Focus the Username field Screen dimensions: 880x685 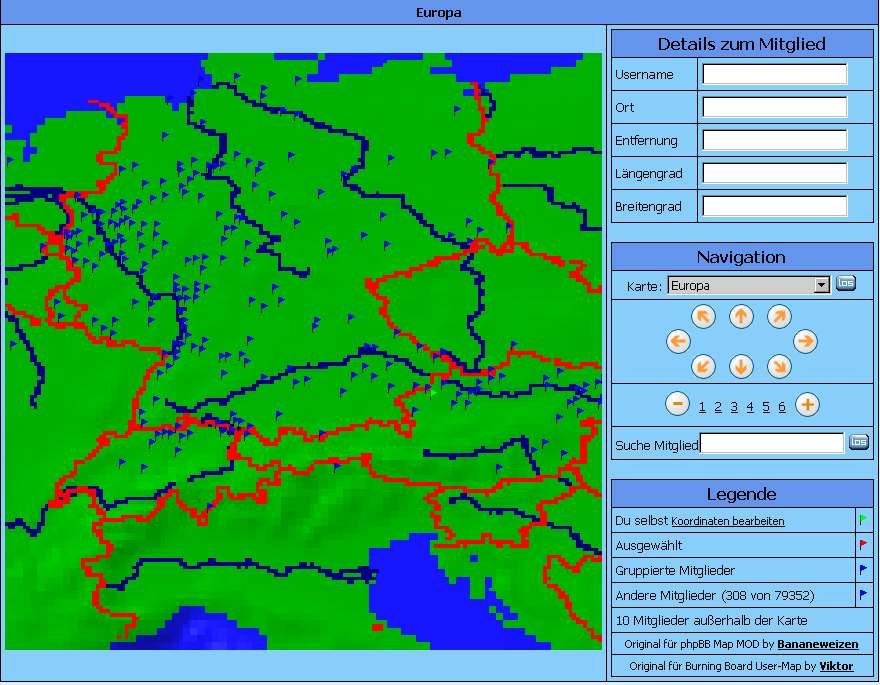[774, 74]
